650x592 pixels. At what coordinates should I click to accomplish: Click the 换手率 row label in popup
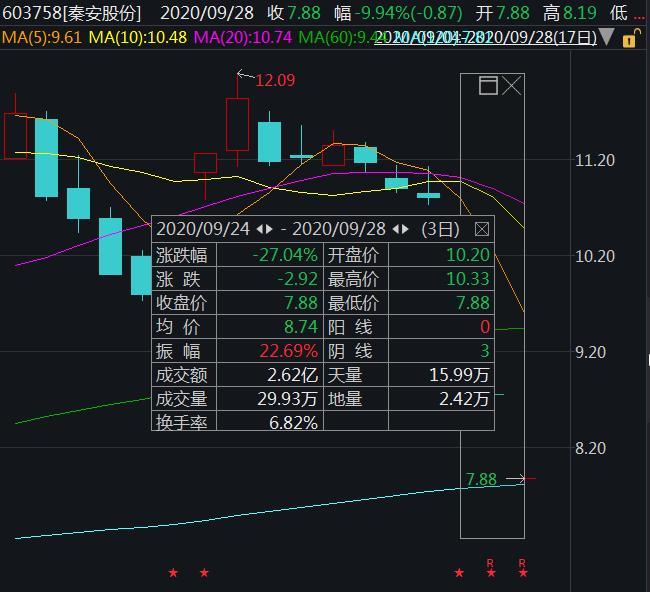tap(182, 422)
